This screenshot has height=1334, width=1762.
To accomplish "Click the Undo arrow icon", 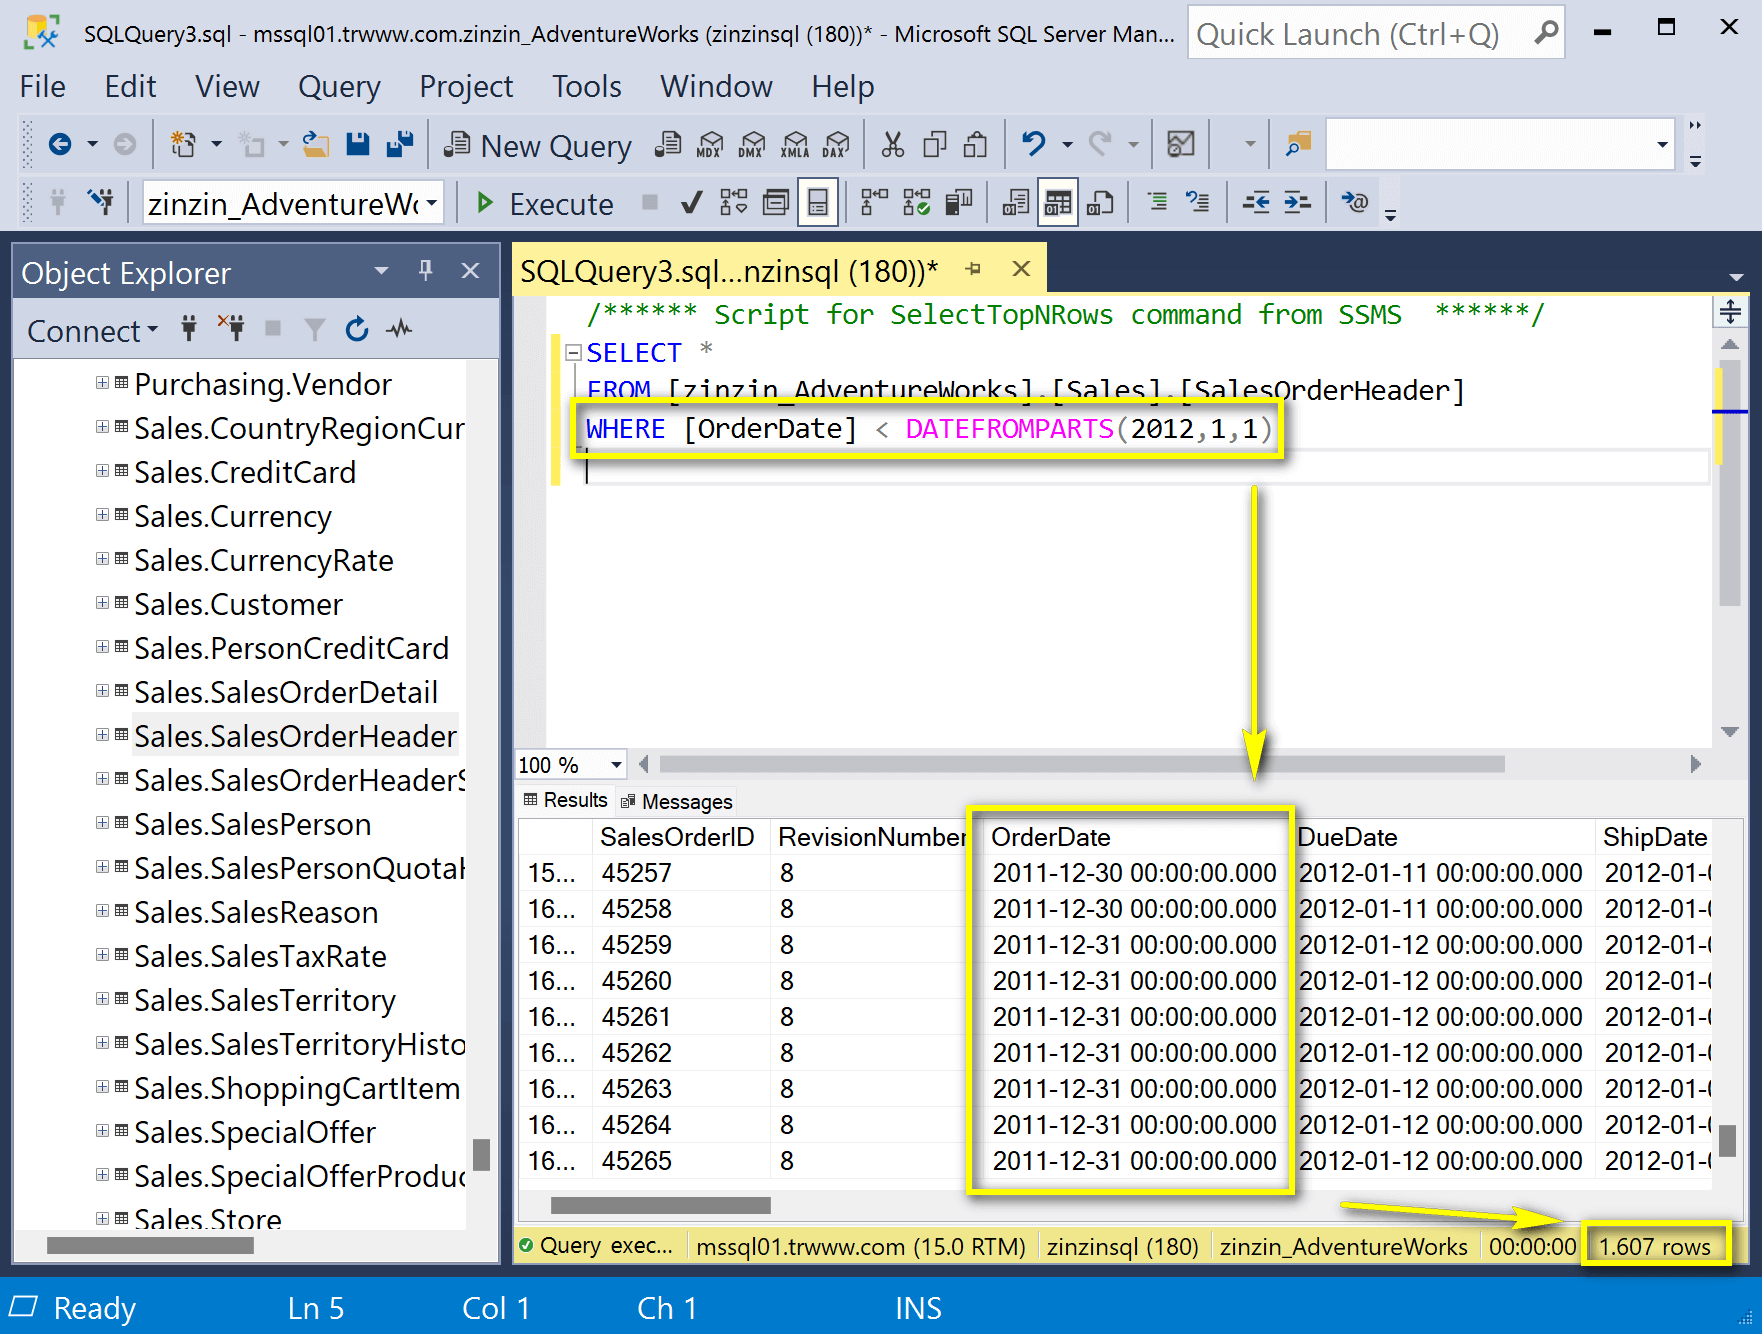I will 1033,145.
